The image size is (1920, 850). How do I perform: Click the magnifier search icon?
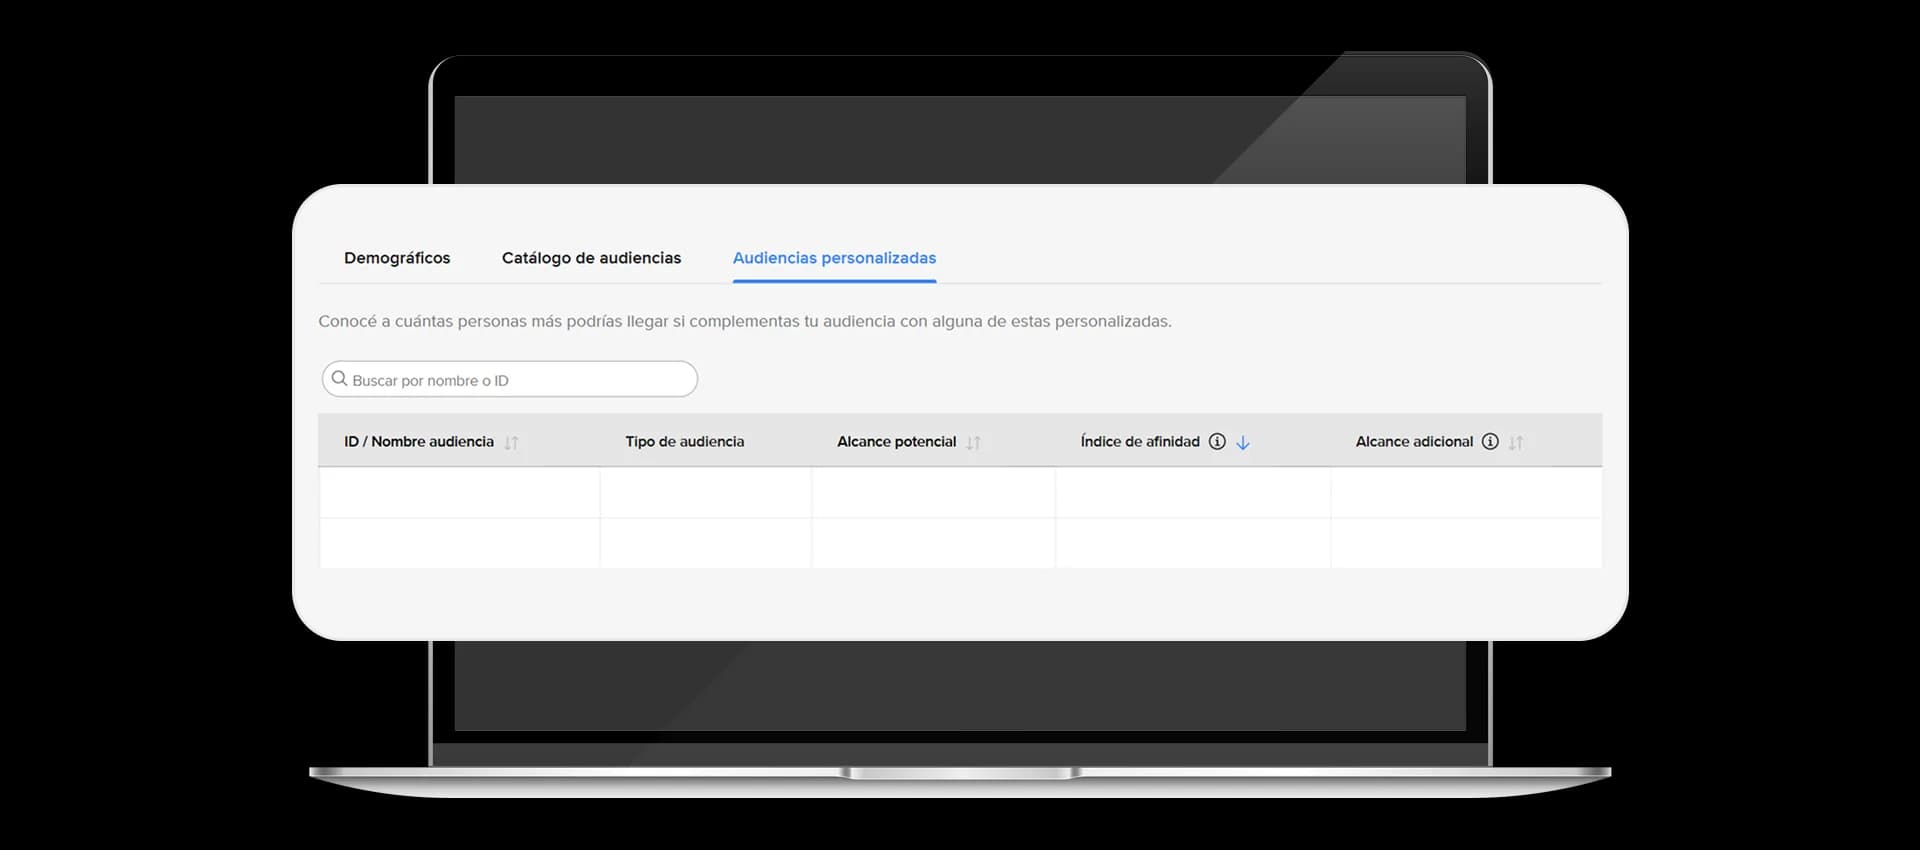(x=340, y=379)
